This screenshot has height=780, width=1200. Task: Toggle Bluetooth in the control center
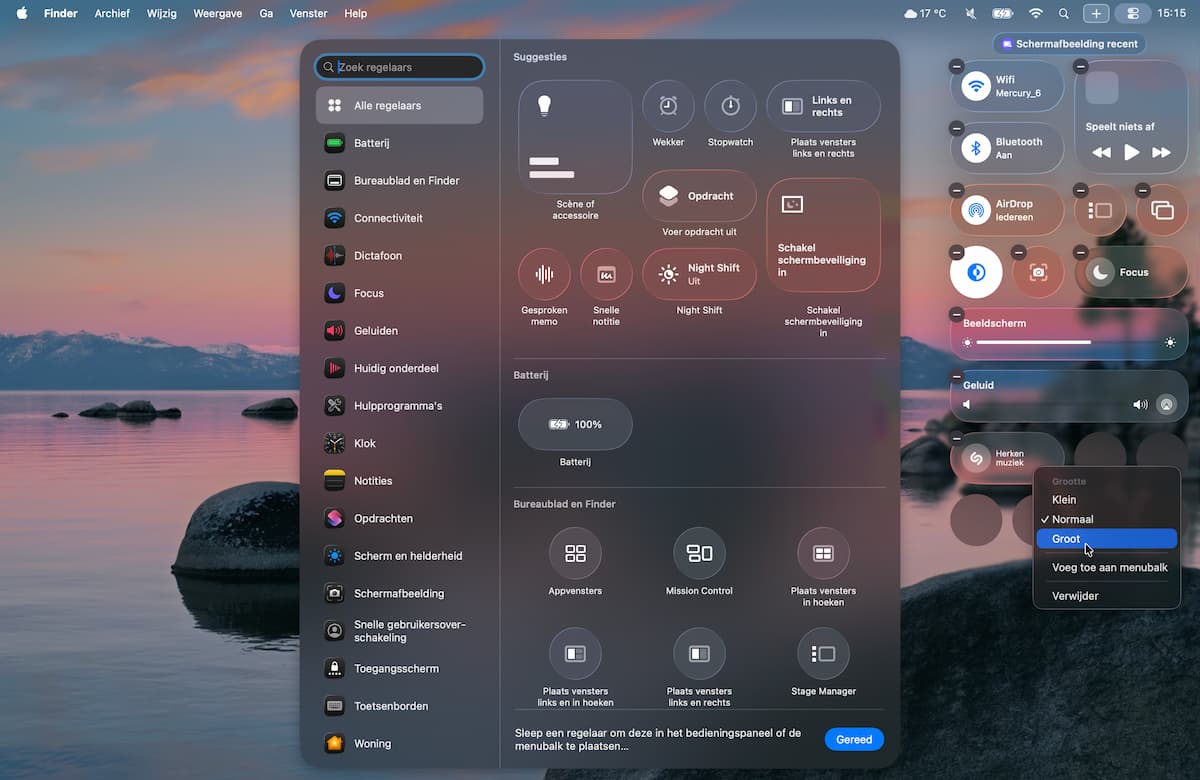tap(976, 148)
